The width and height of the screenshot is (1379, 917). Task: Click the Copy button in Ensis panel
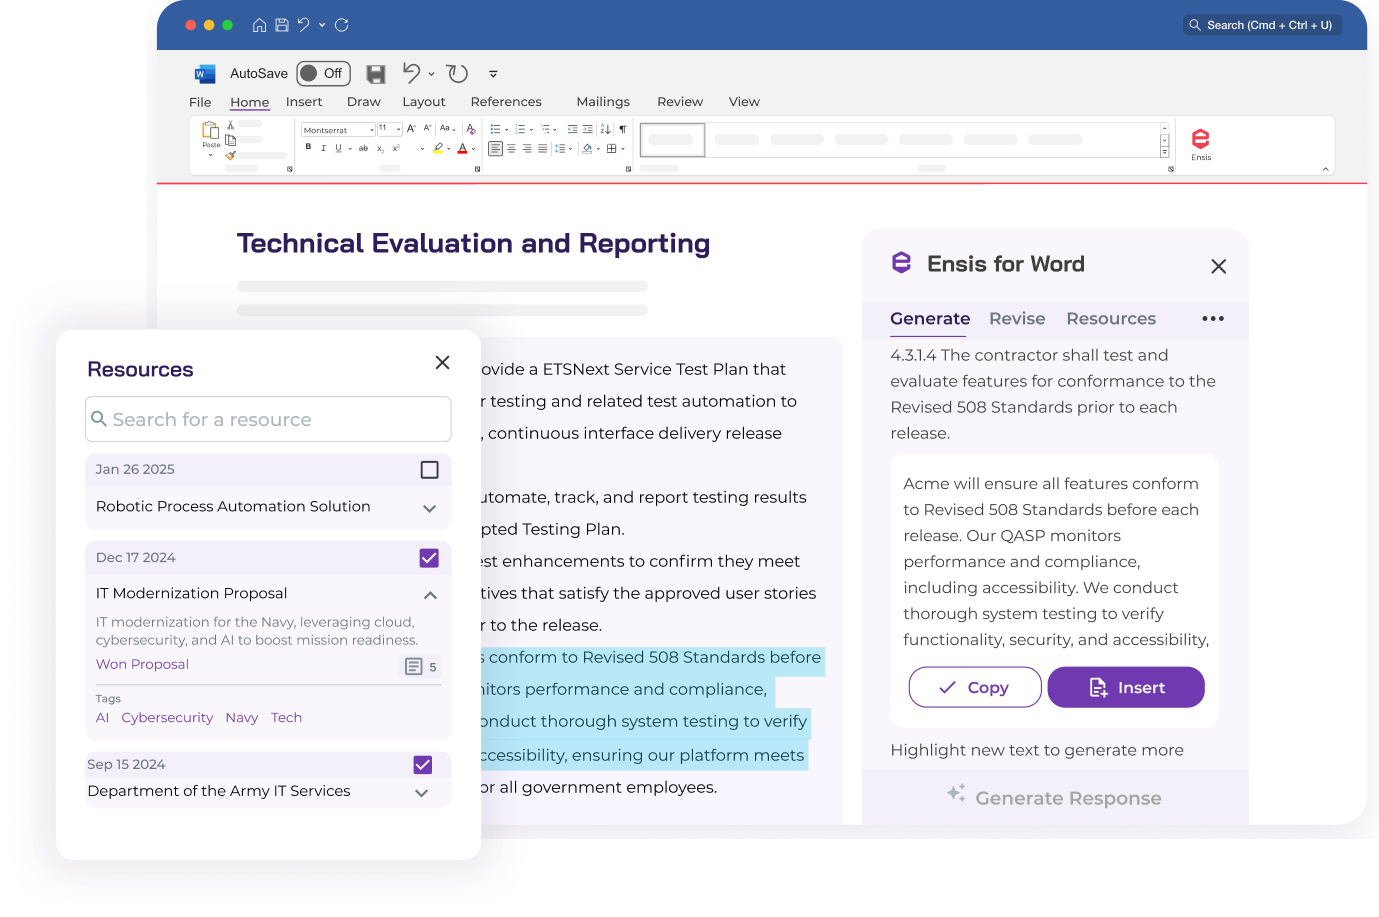[975, 687]
